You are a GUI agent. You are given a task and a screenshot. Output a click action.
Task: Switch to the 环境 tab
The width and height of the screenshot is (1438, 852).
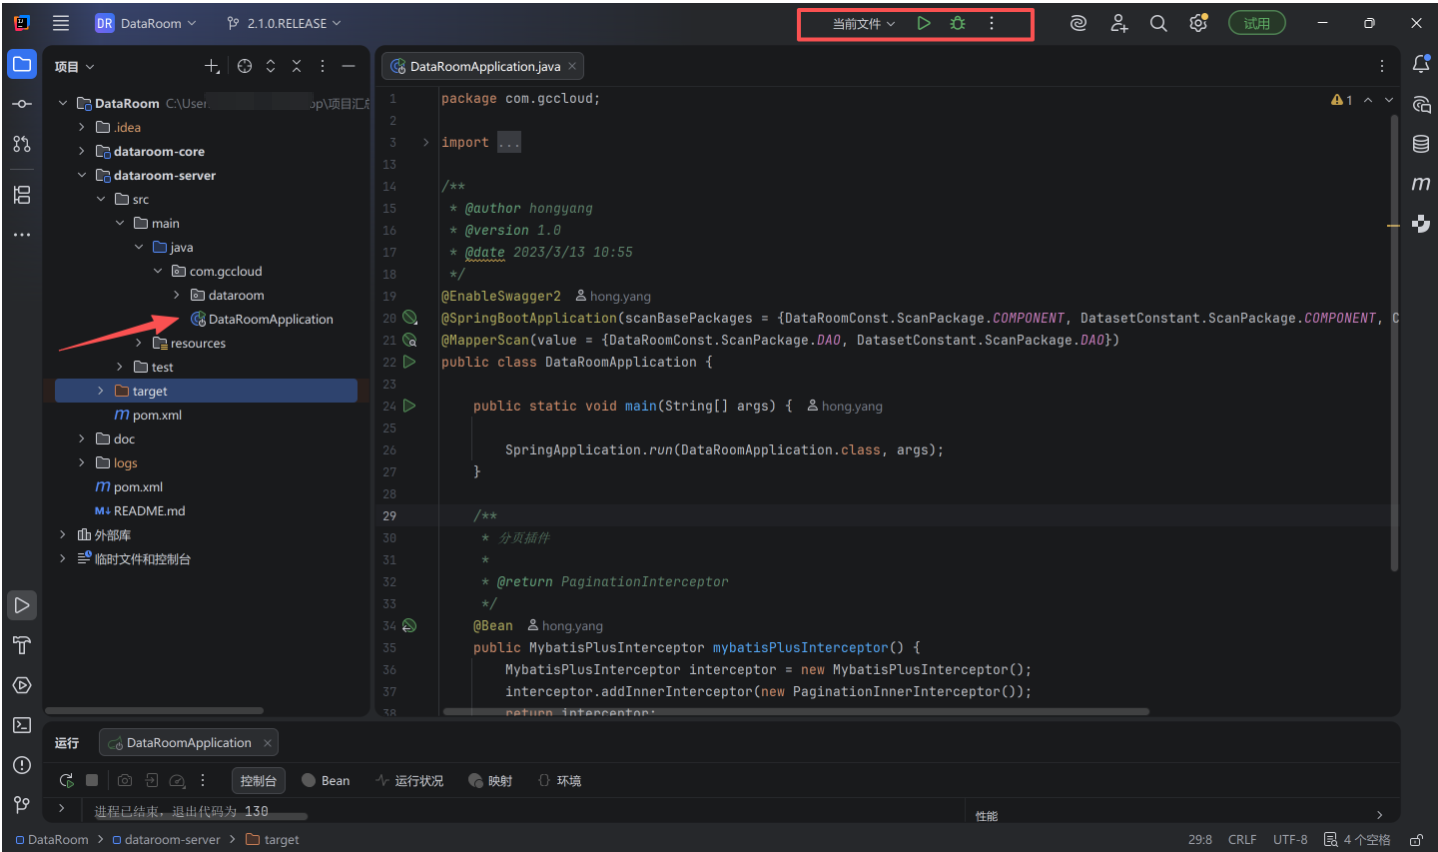559,780
